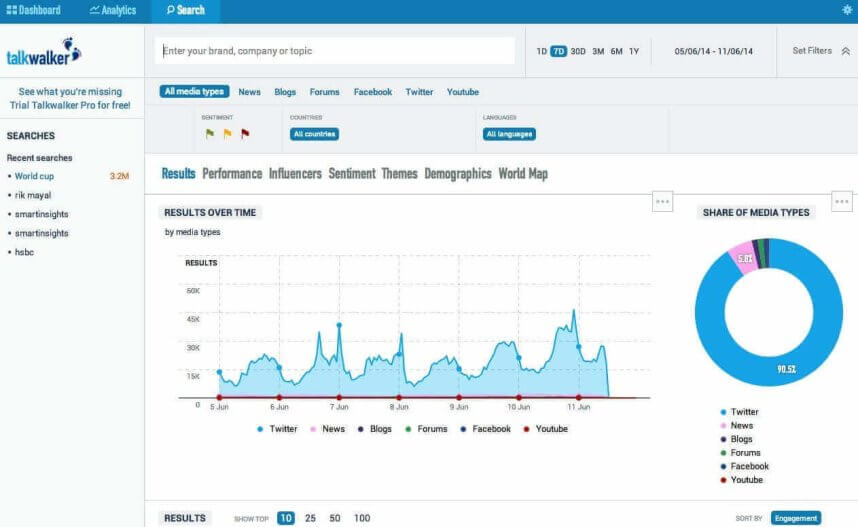Select the 7D time range
The image size is (858, 527).
click(558, 51)
